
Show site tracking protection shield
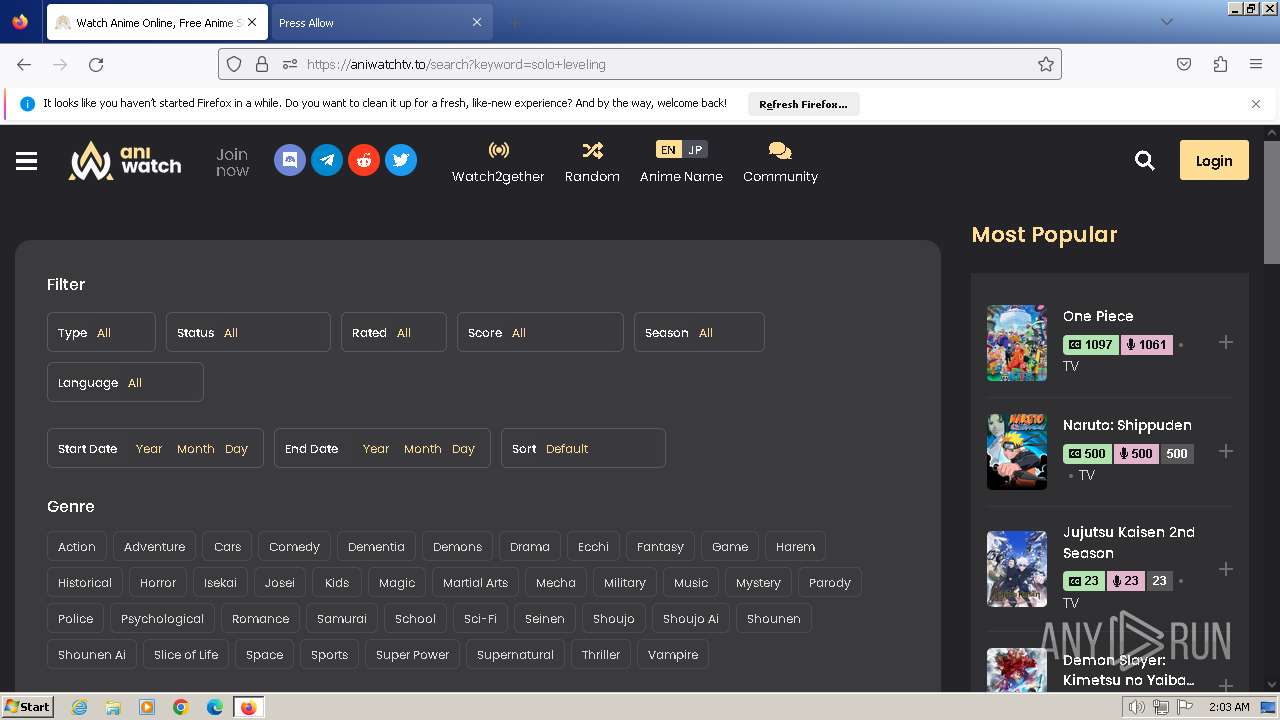[234, 64]
